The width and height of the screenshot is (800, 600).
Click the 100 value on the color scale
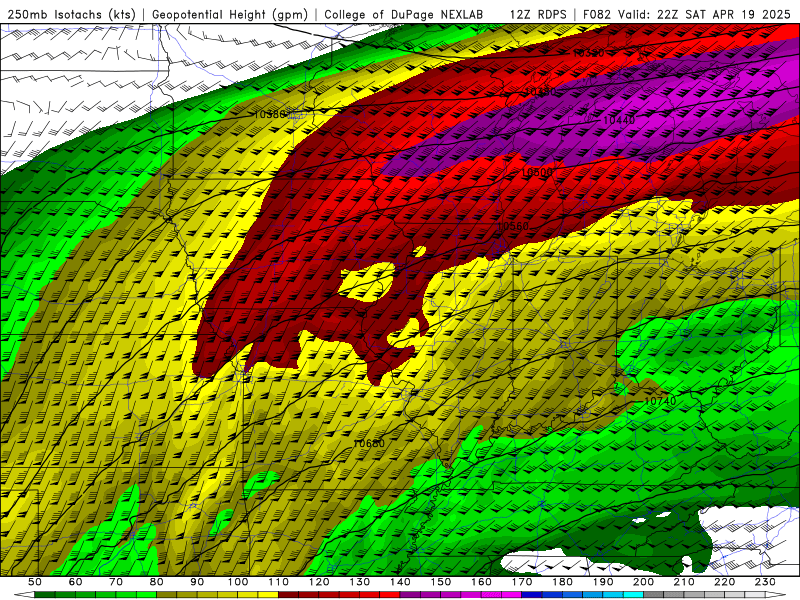click(x=238, y=582)
